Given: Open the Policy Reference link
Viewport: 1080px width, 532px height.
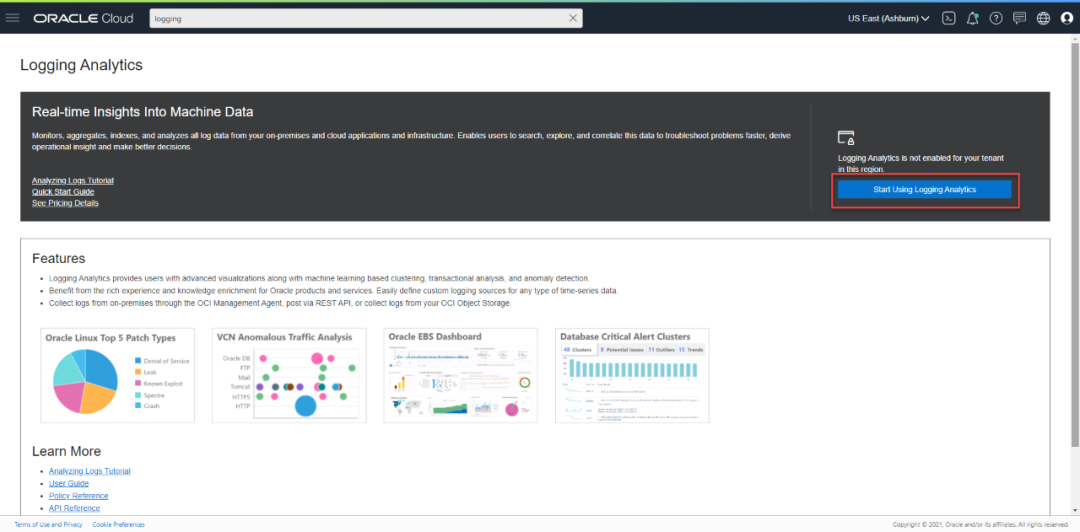Looking at the screenshot, I should [79, 496].
